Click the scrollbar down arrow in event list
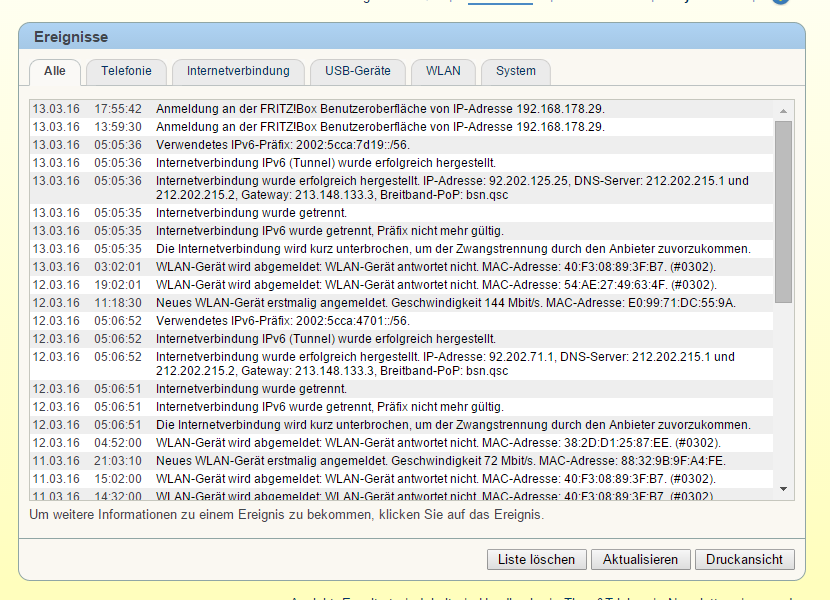This screenshot has height=600, width=830. (x=783, y=488)
